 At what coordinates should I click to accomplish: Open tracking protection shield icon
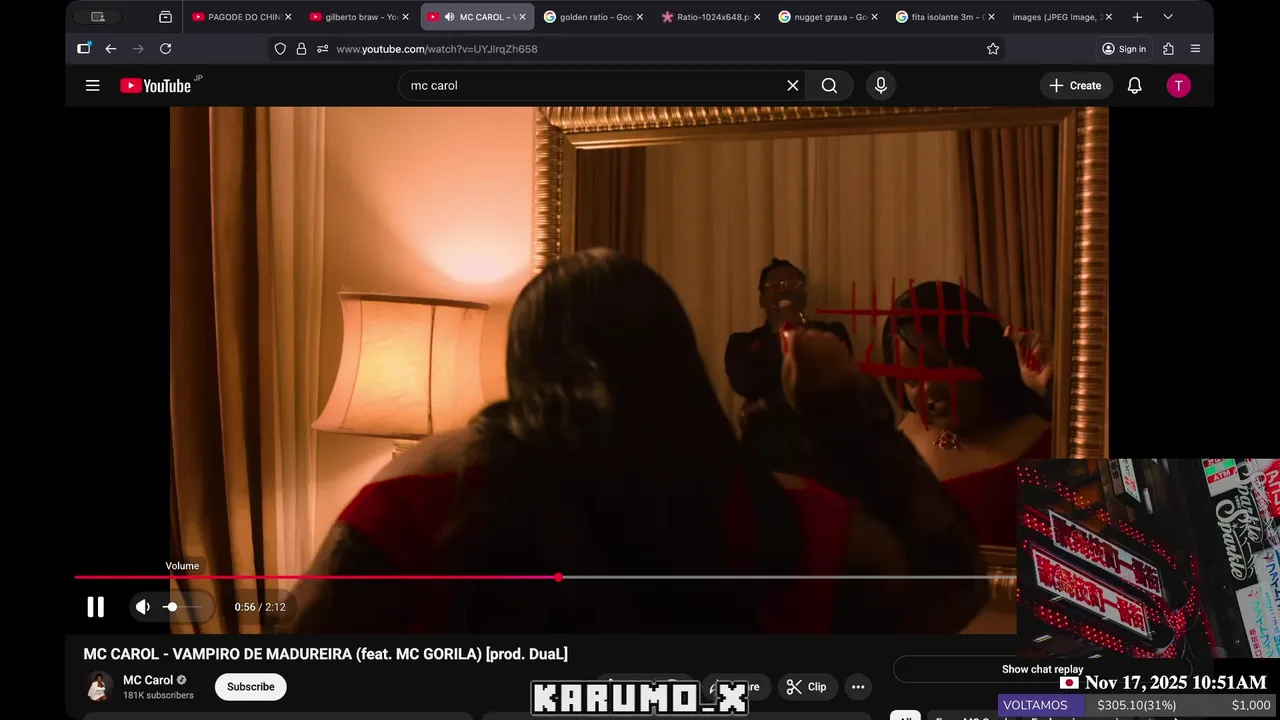pos(280,49)
